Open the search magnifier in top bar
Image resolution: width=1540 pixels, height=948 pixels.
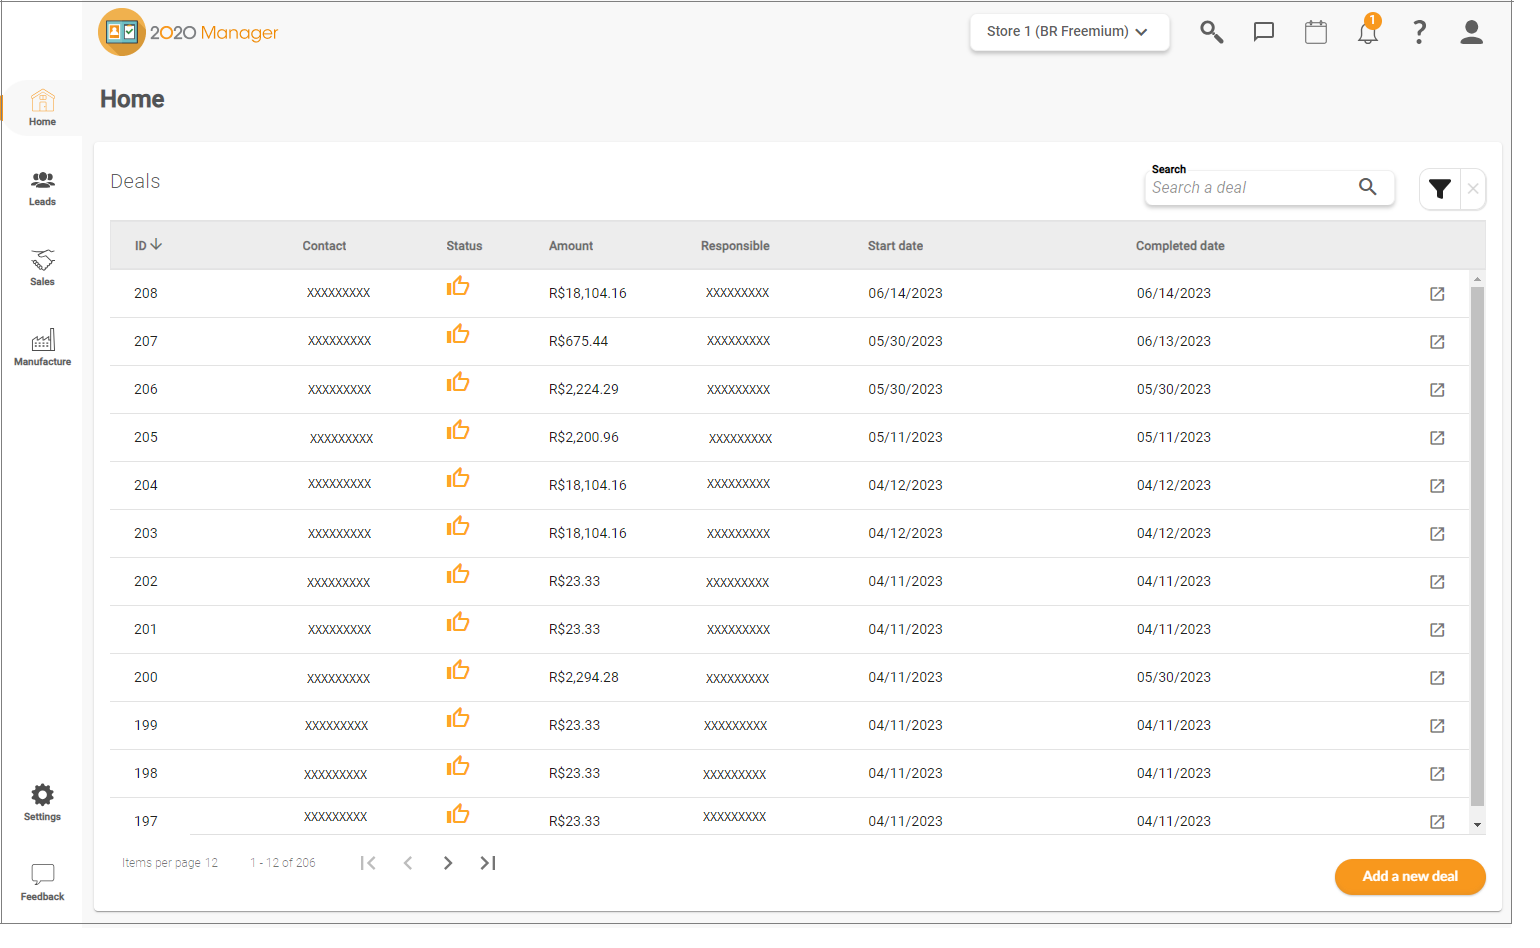(1211, 32)
